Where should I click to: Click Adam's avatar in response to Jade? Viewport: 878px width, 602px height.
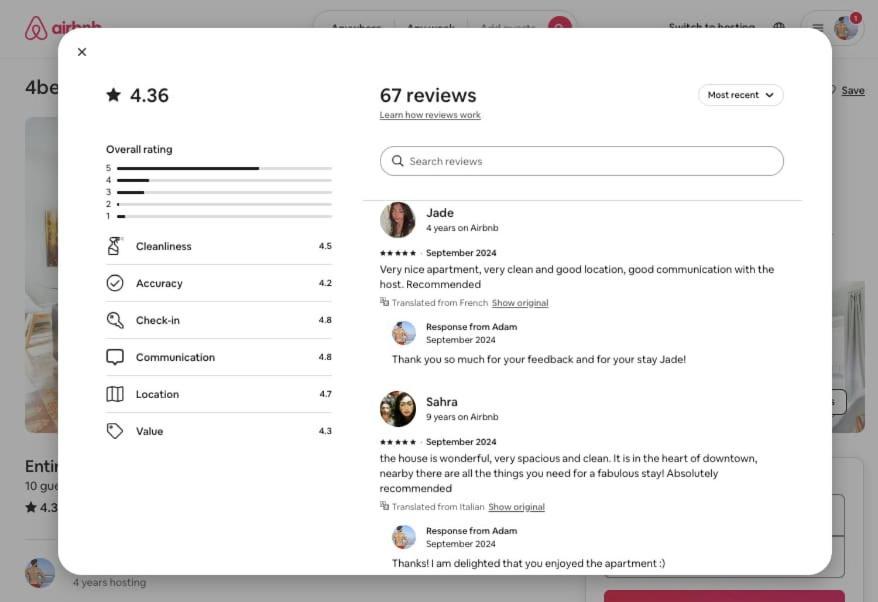(404, 333)
